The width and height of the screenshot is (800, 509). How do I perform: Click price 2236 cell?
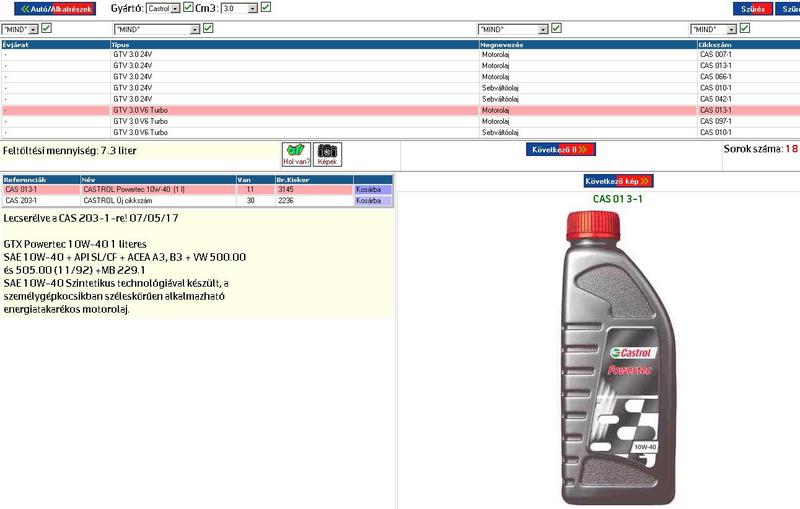click(x=314, y=200)
